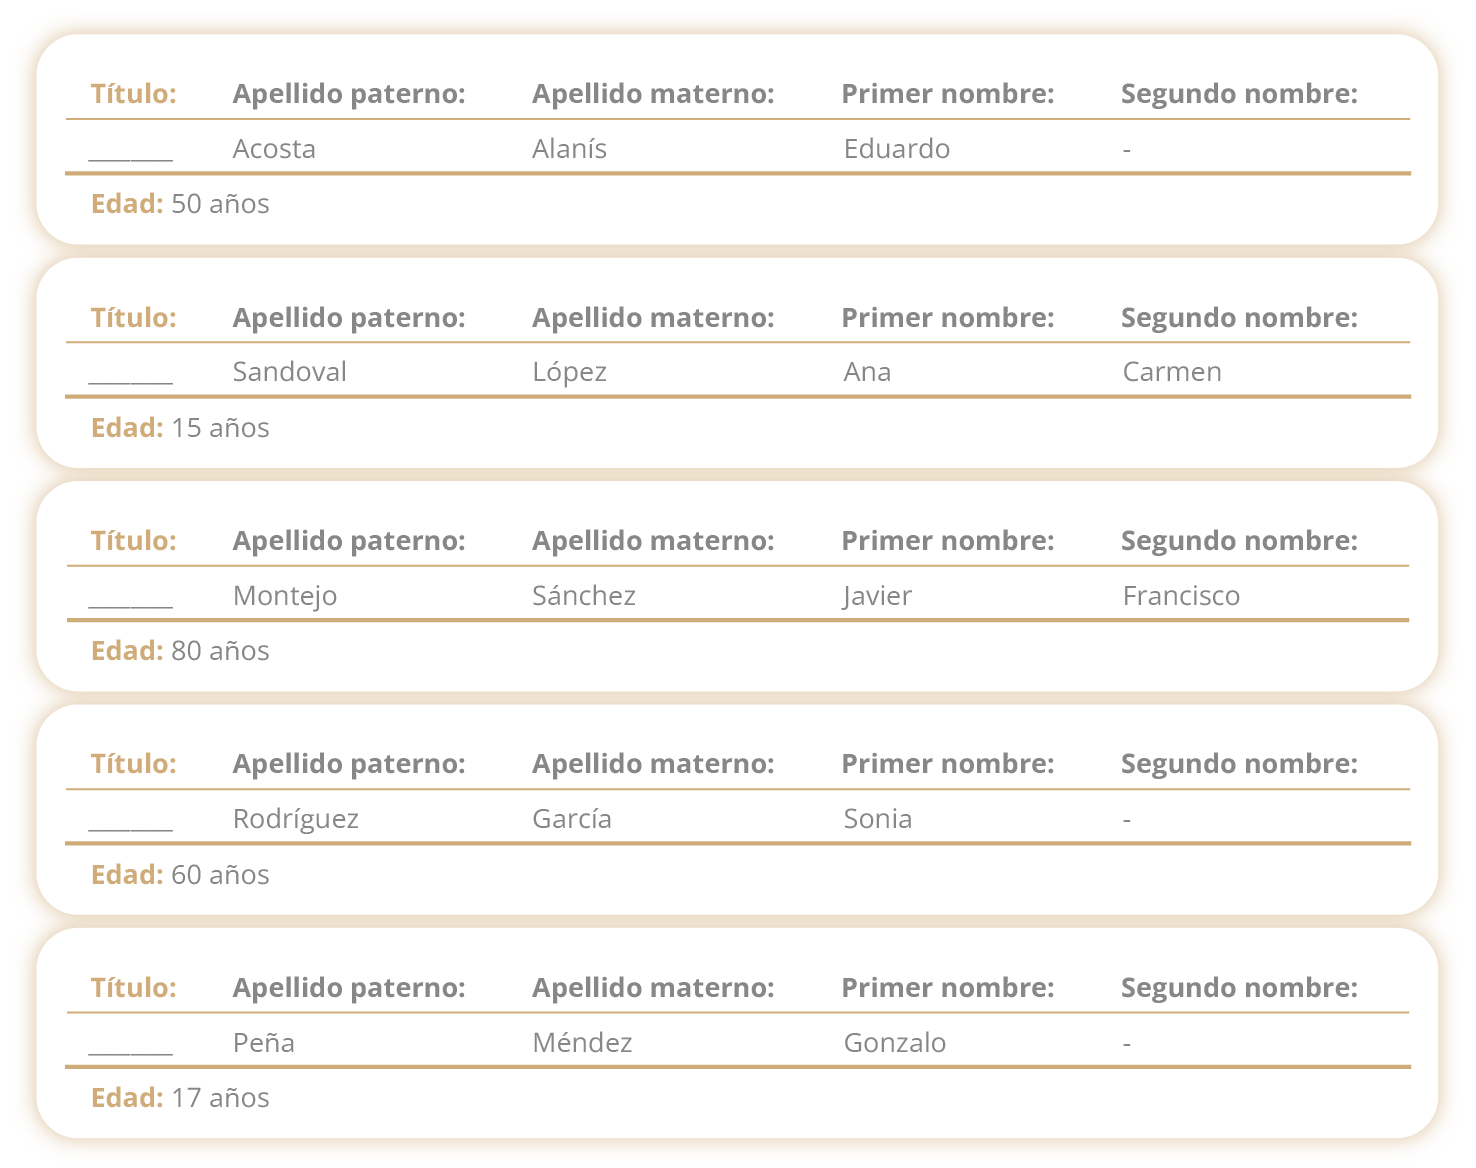Click the first name Eduardo
Image resolution: width=1476 pixels, height=1168 pixels.
click(x=896, y=149)
